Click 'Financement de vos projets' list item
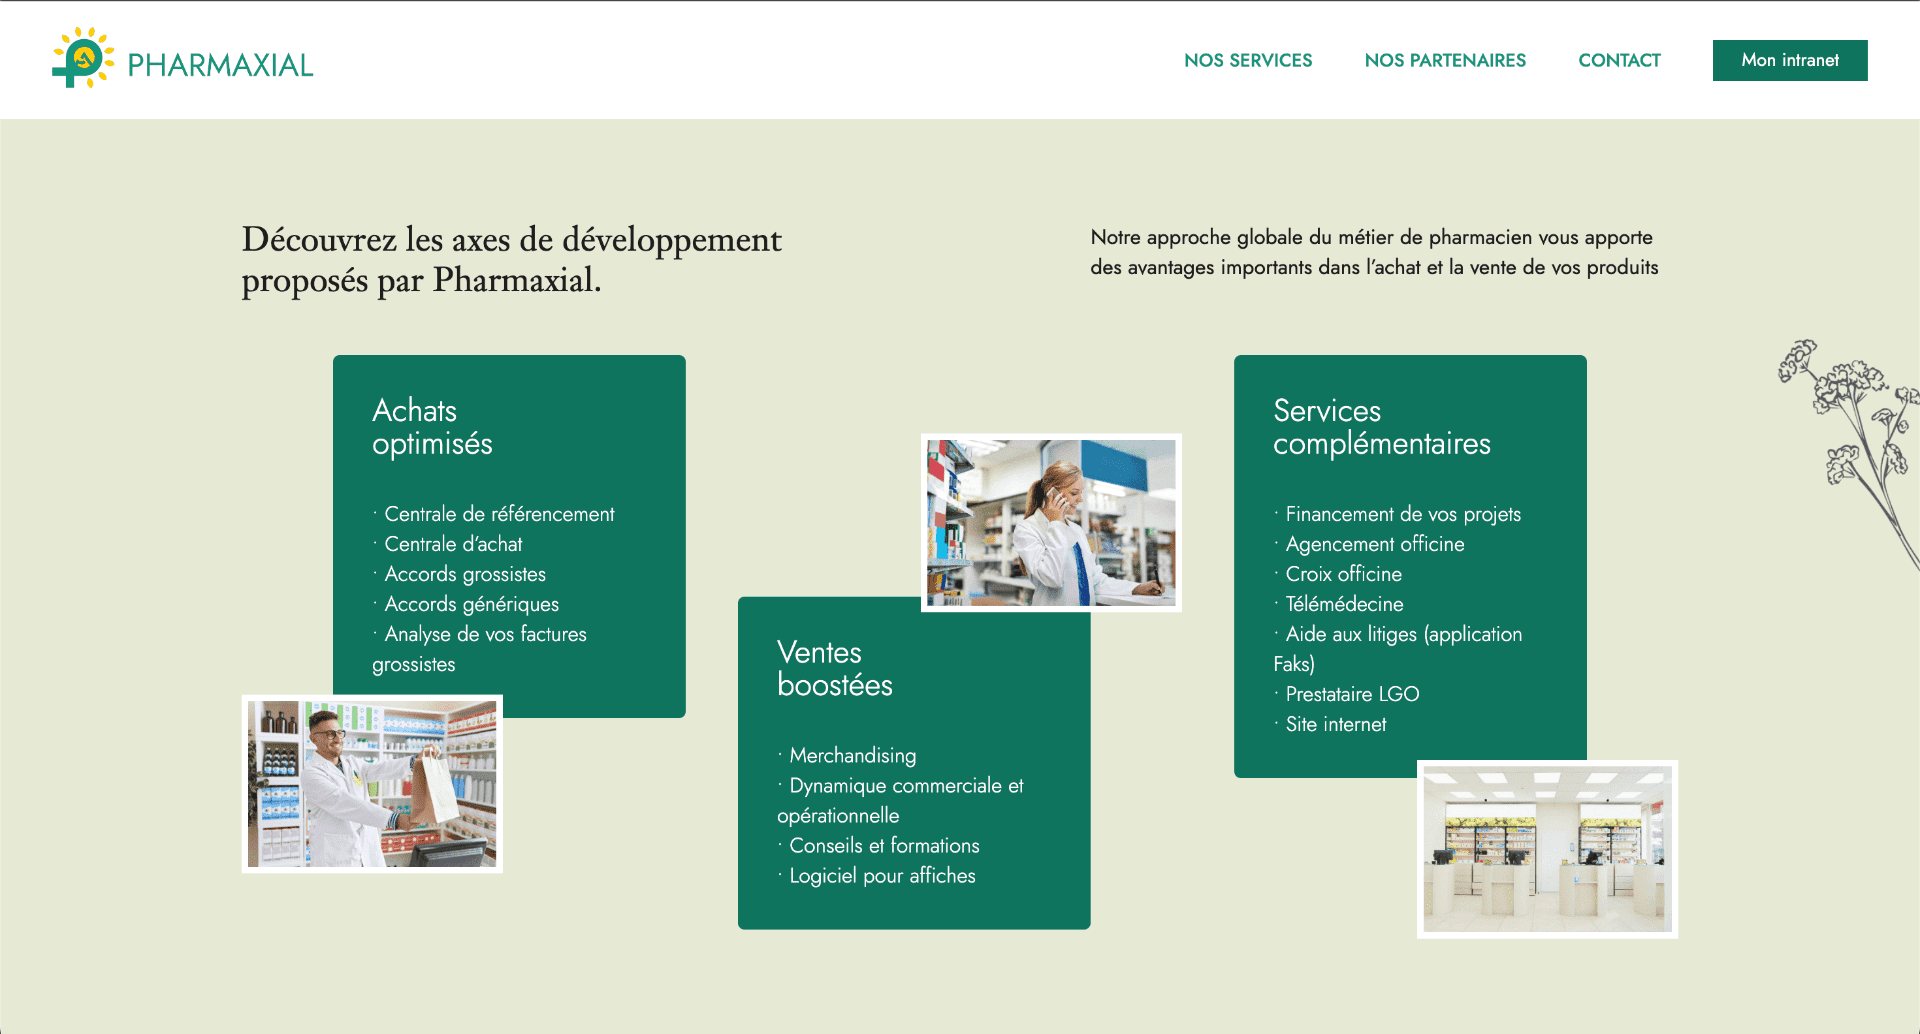The width and height of the screenshot is (1920, 1034). (1403, 514)
